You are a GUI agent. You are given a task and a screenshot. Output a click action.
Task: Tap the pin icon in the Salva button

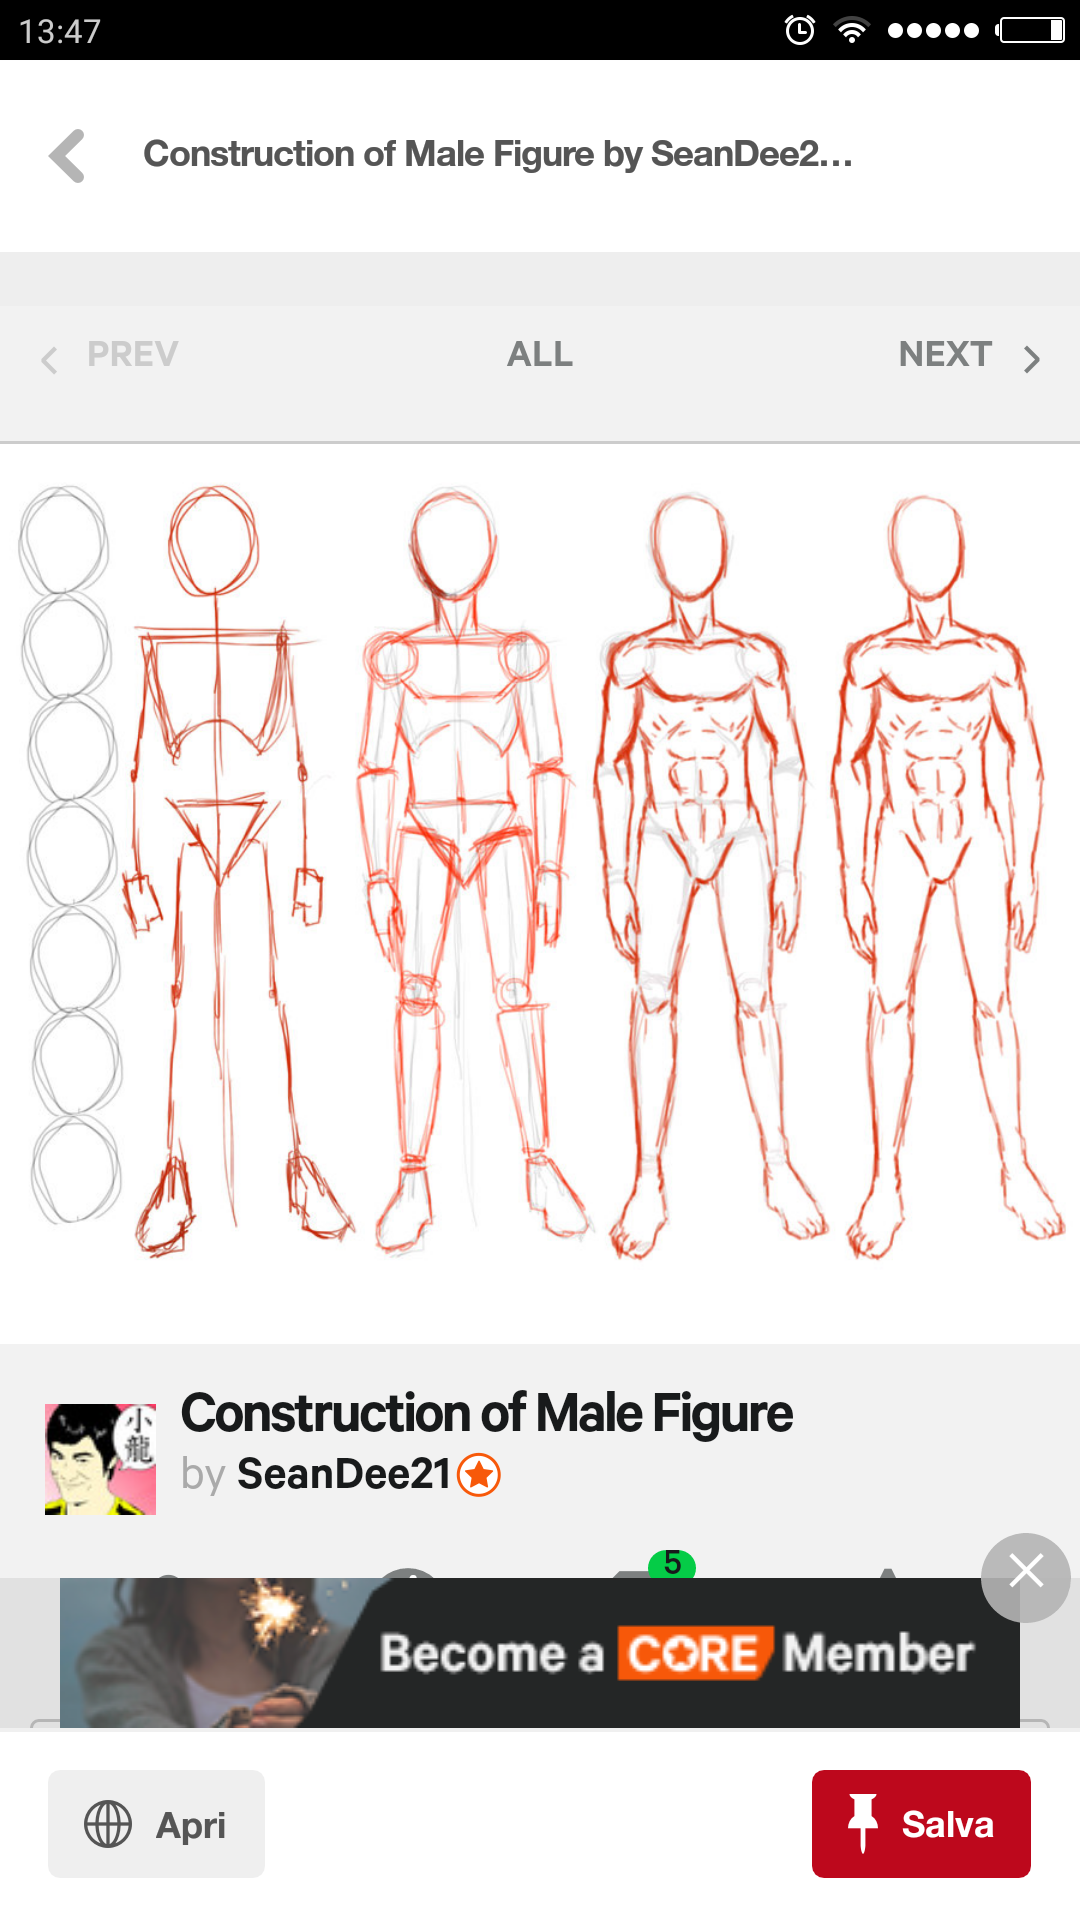pyautogui.click(x=862, y=1823)
